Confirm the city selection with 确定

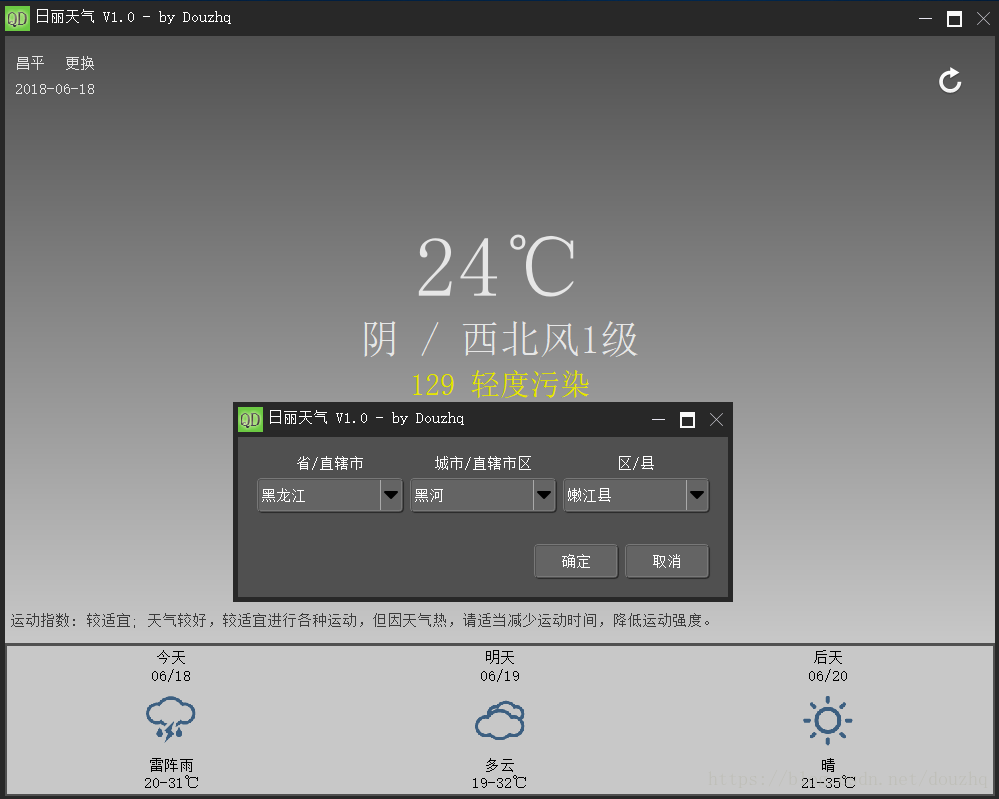coord(576,561)
